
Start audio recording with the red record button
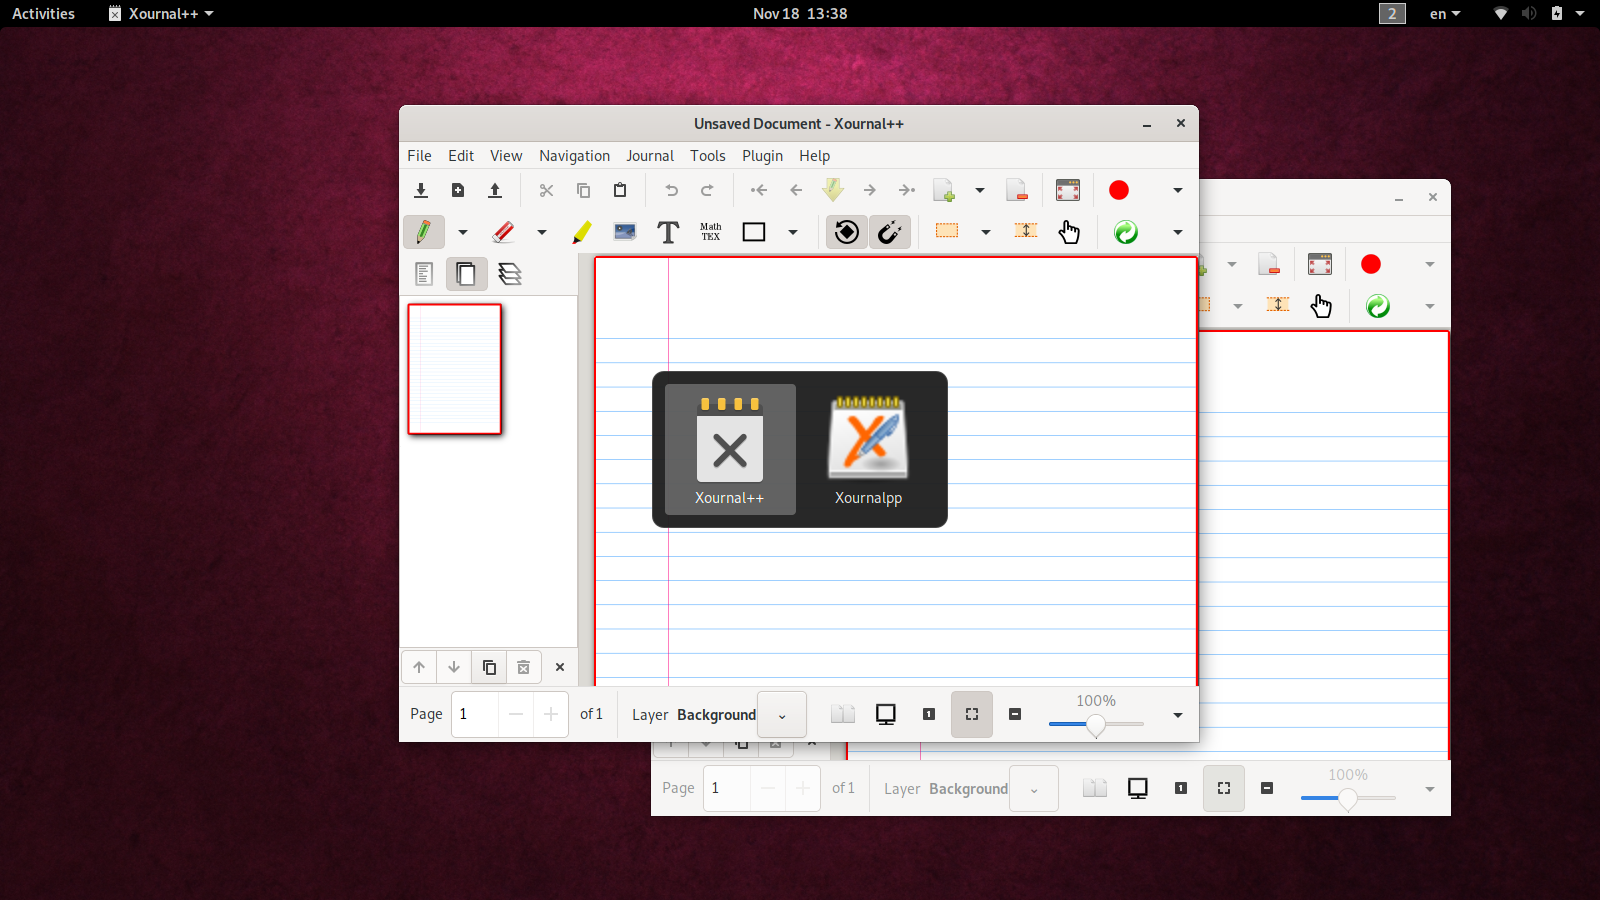click(x=1118, y=190)
